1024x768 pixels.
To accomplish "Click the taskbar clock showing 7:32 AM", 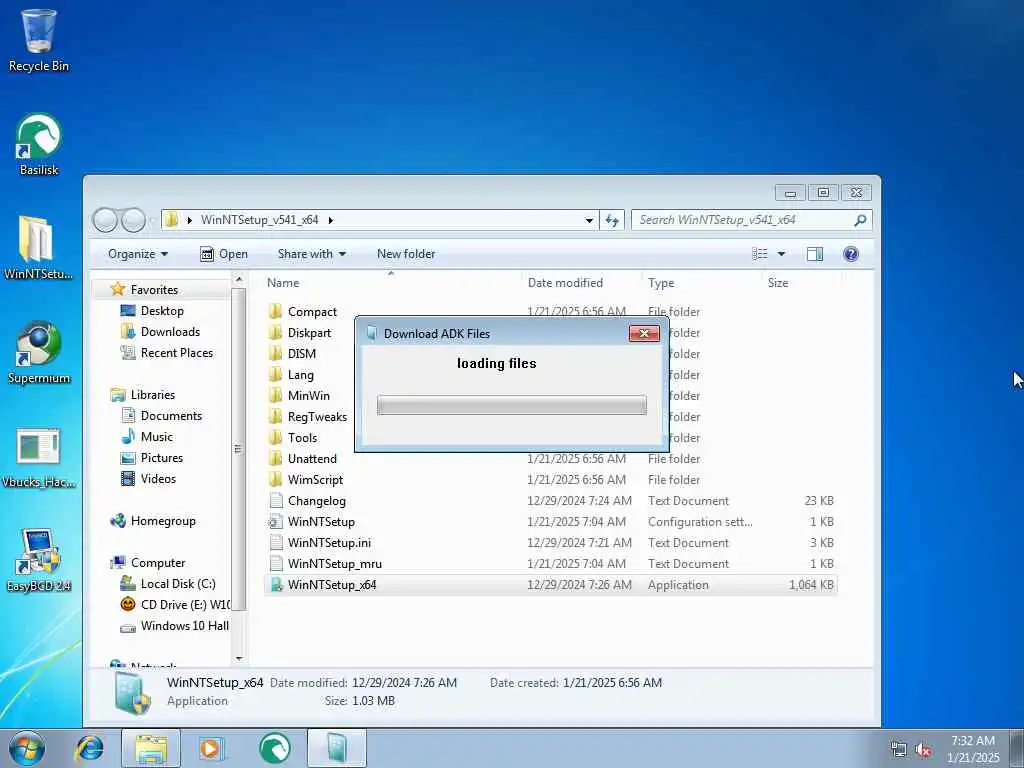I will (973, 749).
